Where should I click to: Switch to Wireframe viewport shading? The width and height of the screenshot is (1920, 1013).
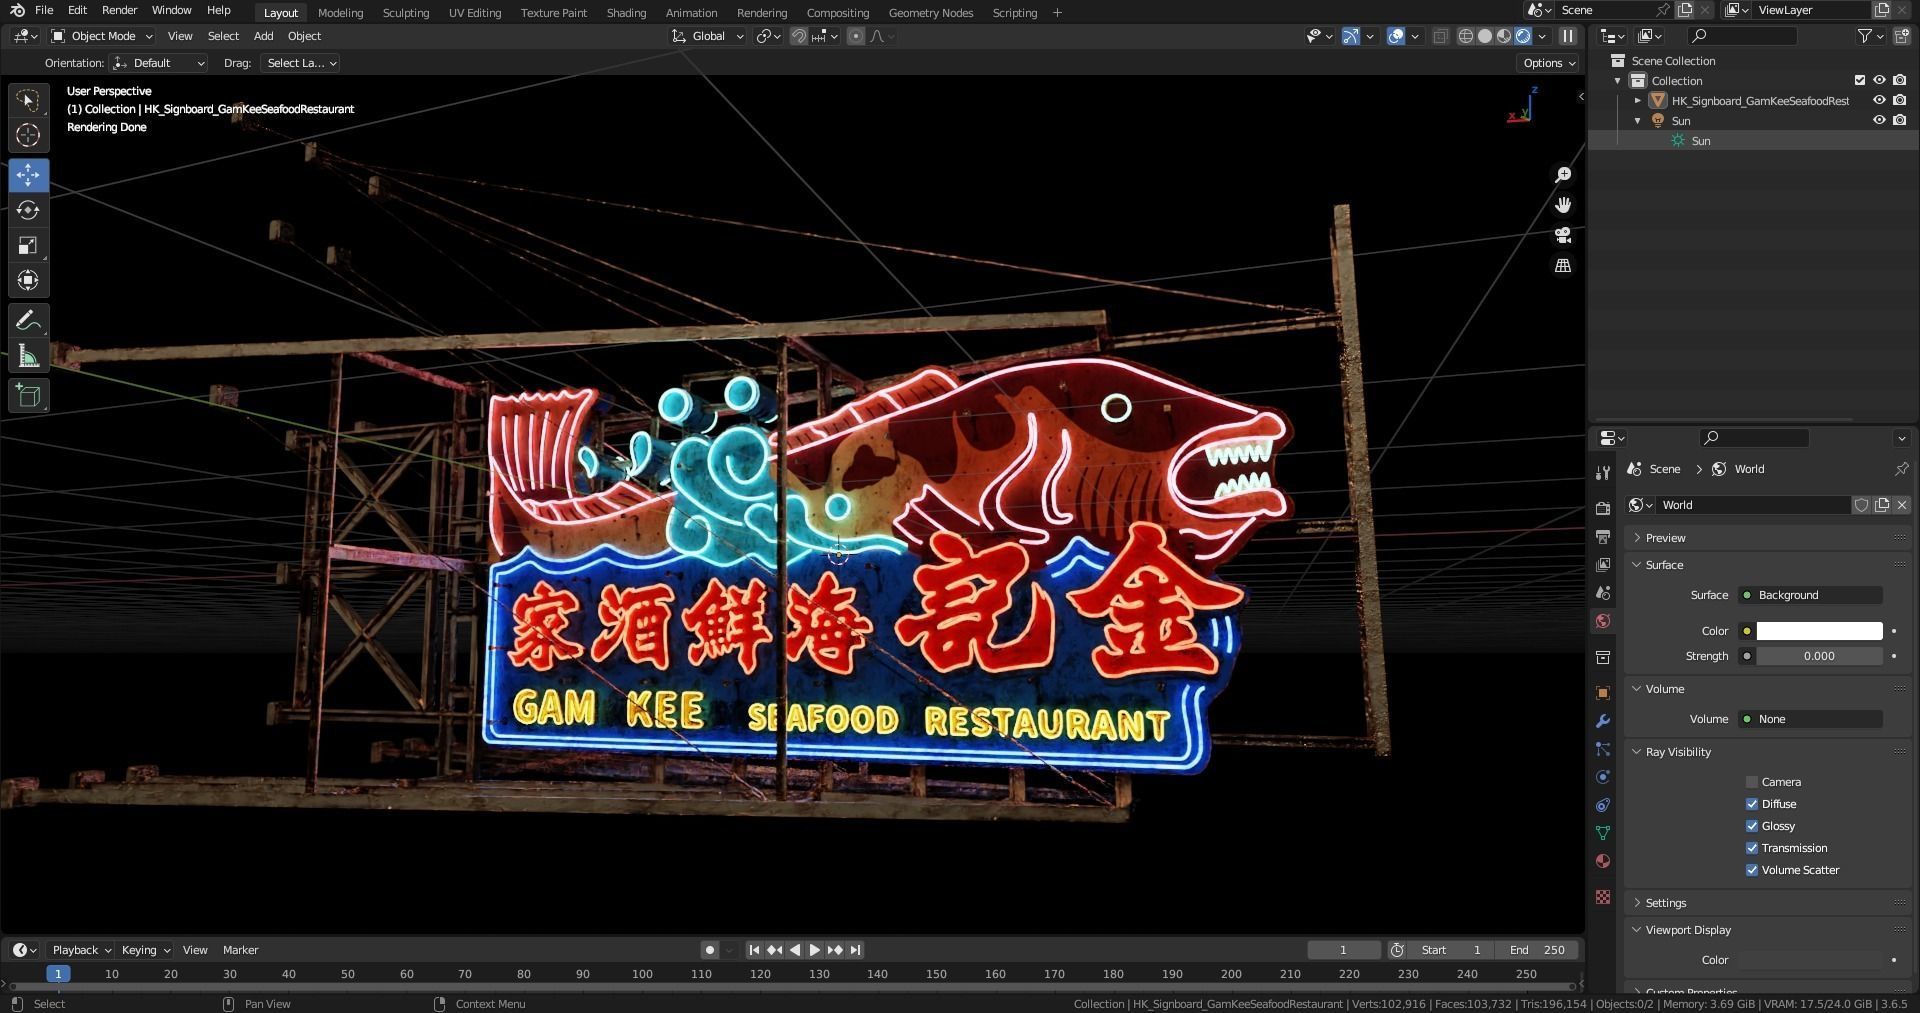pyautogui.click(x=1466, y=36)
